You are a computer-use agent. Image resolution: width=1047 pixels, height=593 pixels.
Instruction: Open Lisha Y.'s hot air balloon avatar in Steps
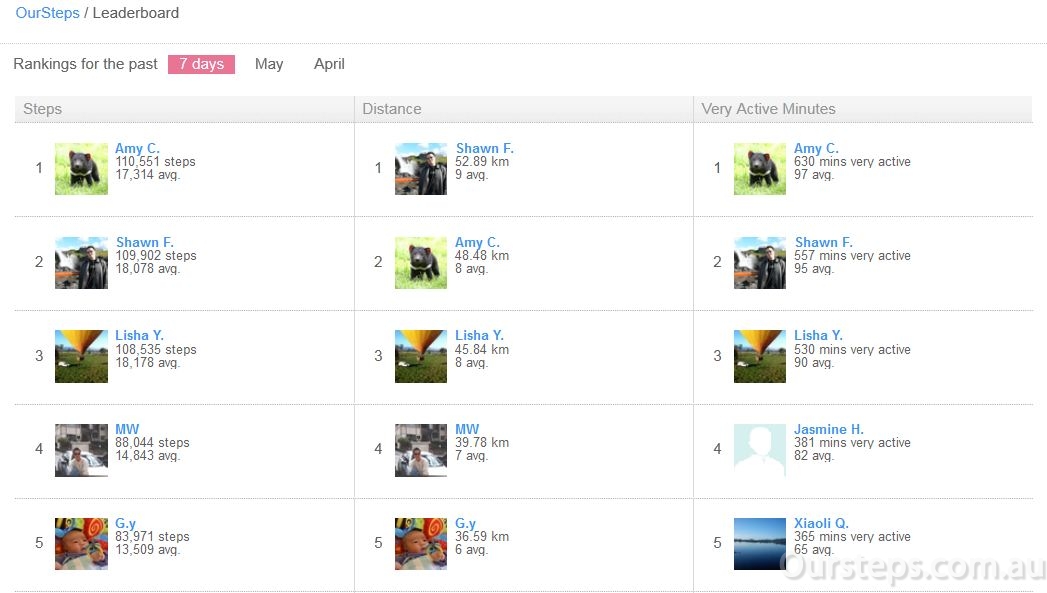point(81,357)
